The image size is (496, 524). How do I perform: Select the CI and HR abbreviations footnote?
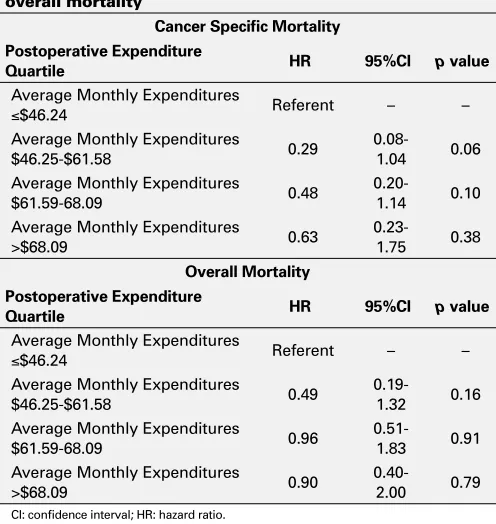pyautogui.click(x=118, y=515)
